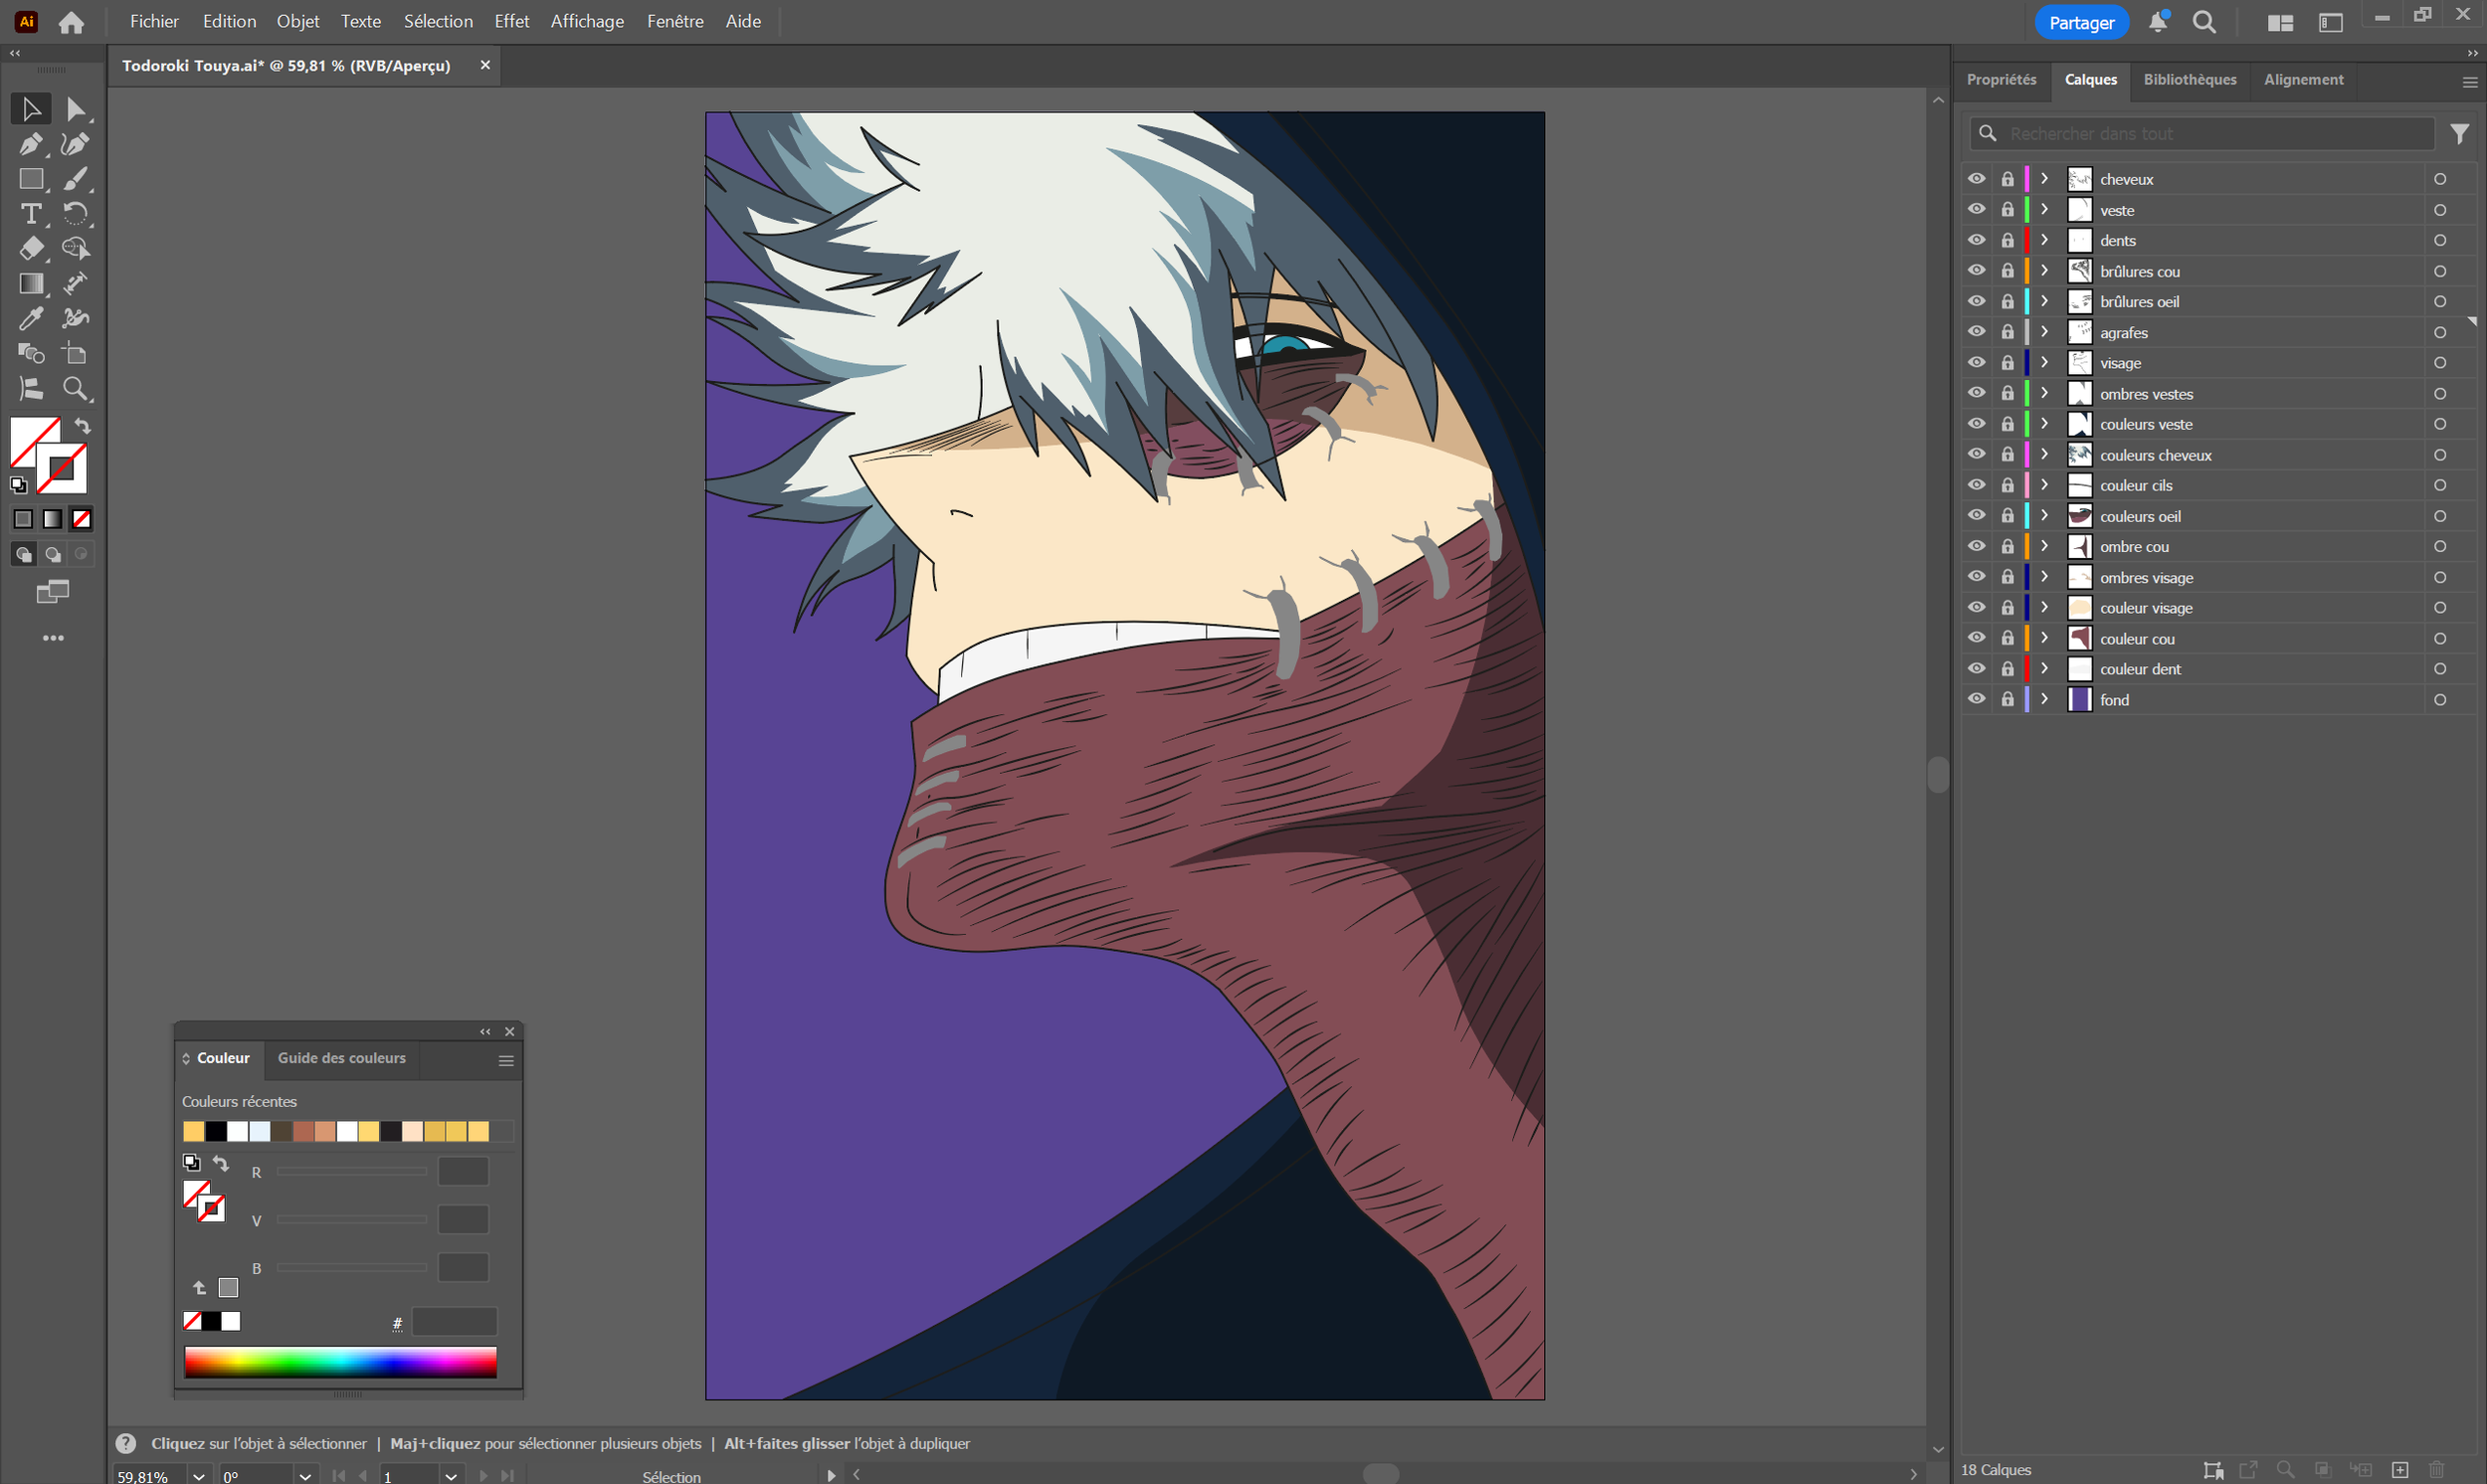Open the Effet menu

click(x=511, y=21)
